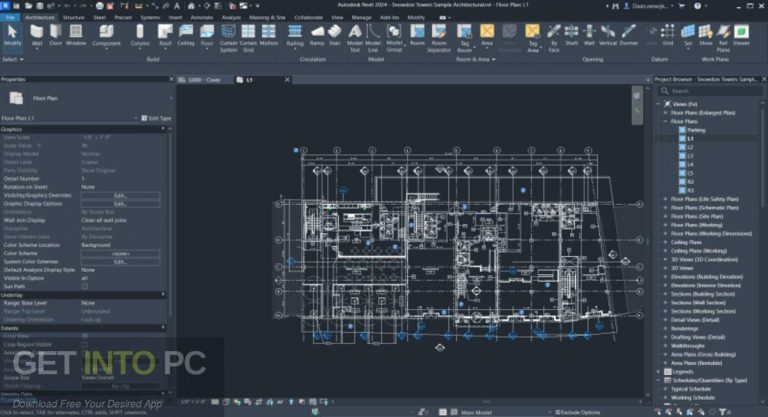Expand the 3D Views node
Image resolution: width=768 pixels, height=417 pixels.
tap(666, 268)
